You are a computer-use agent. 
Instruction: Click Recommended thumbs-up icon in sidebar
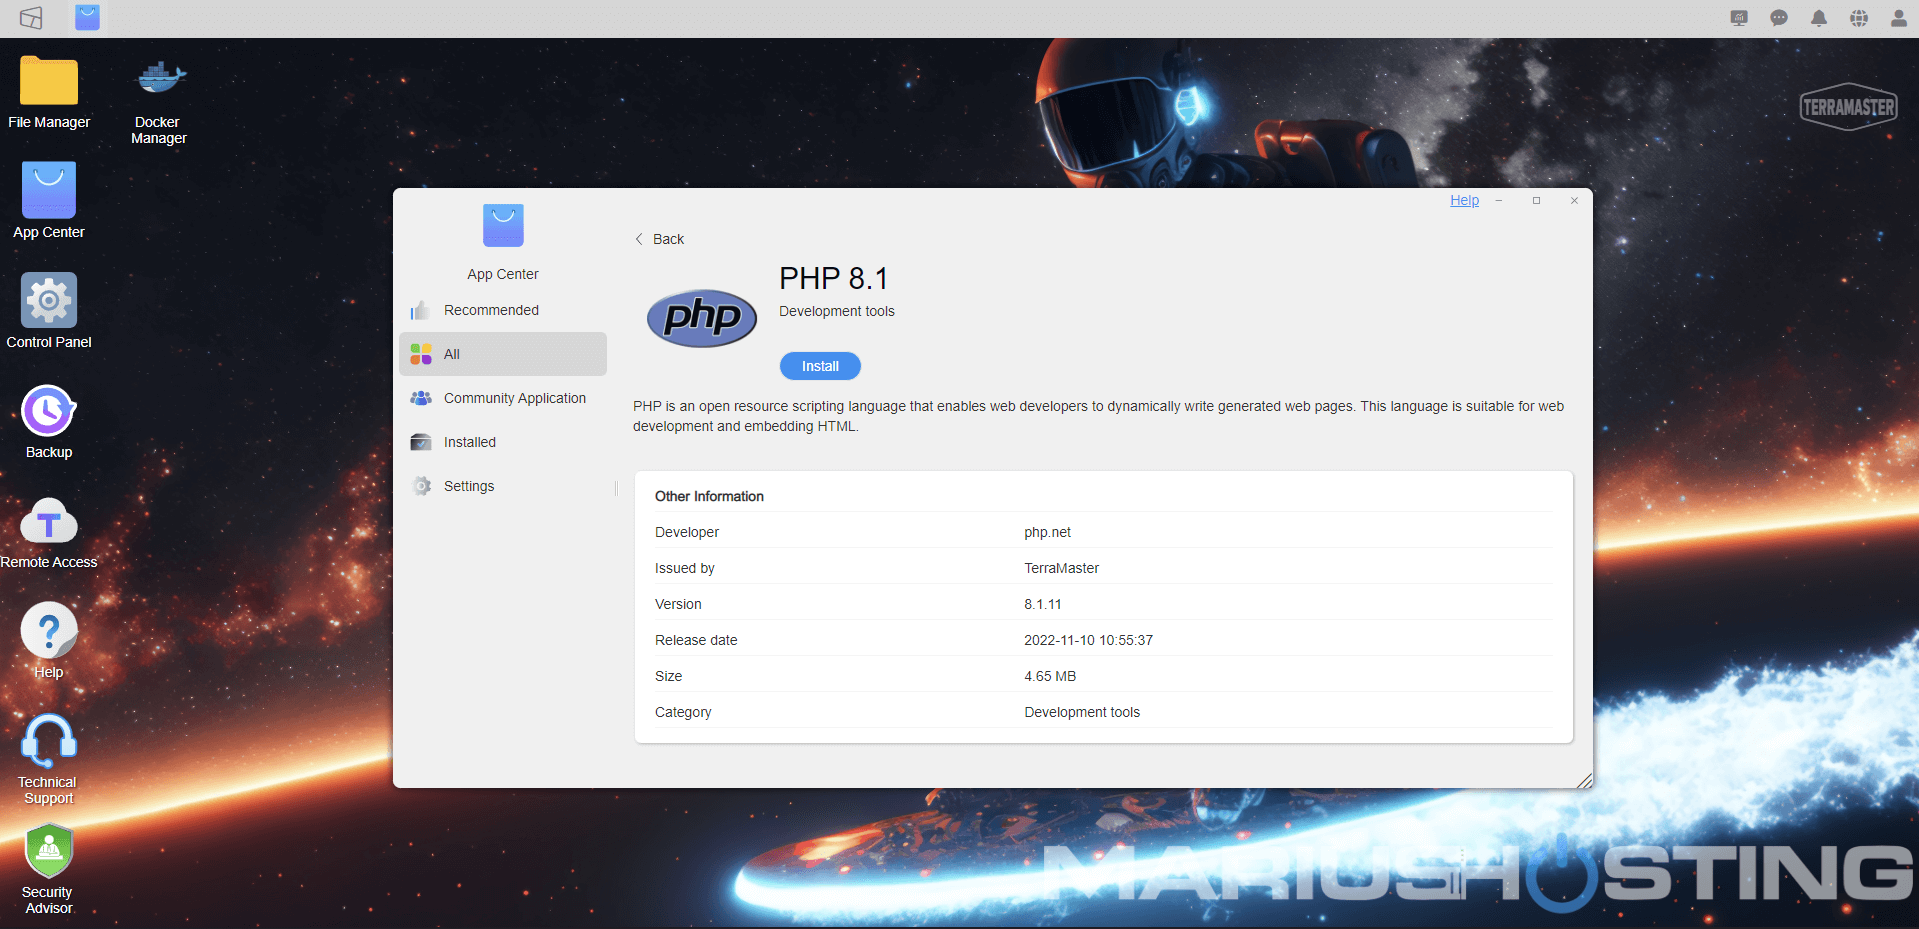point(421,310)
